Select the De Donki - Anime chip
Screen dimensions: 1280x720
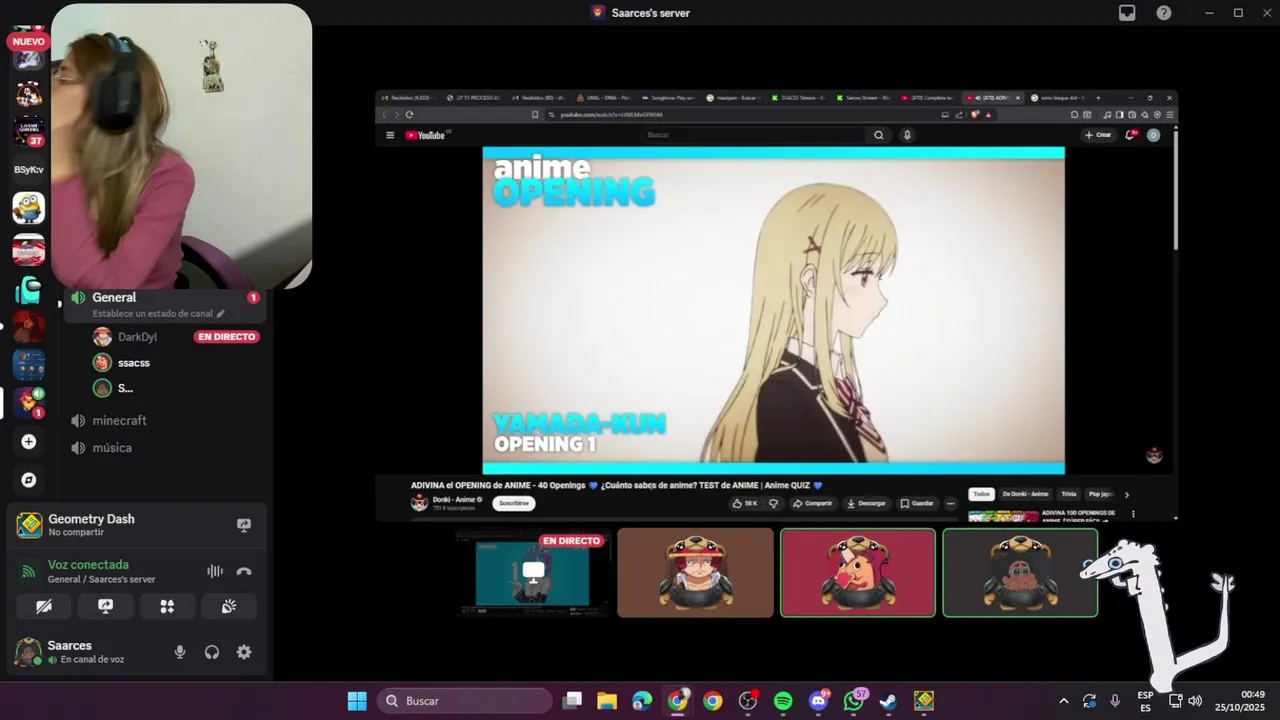click(x=1025, y=494)
